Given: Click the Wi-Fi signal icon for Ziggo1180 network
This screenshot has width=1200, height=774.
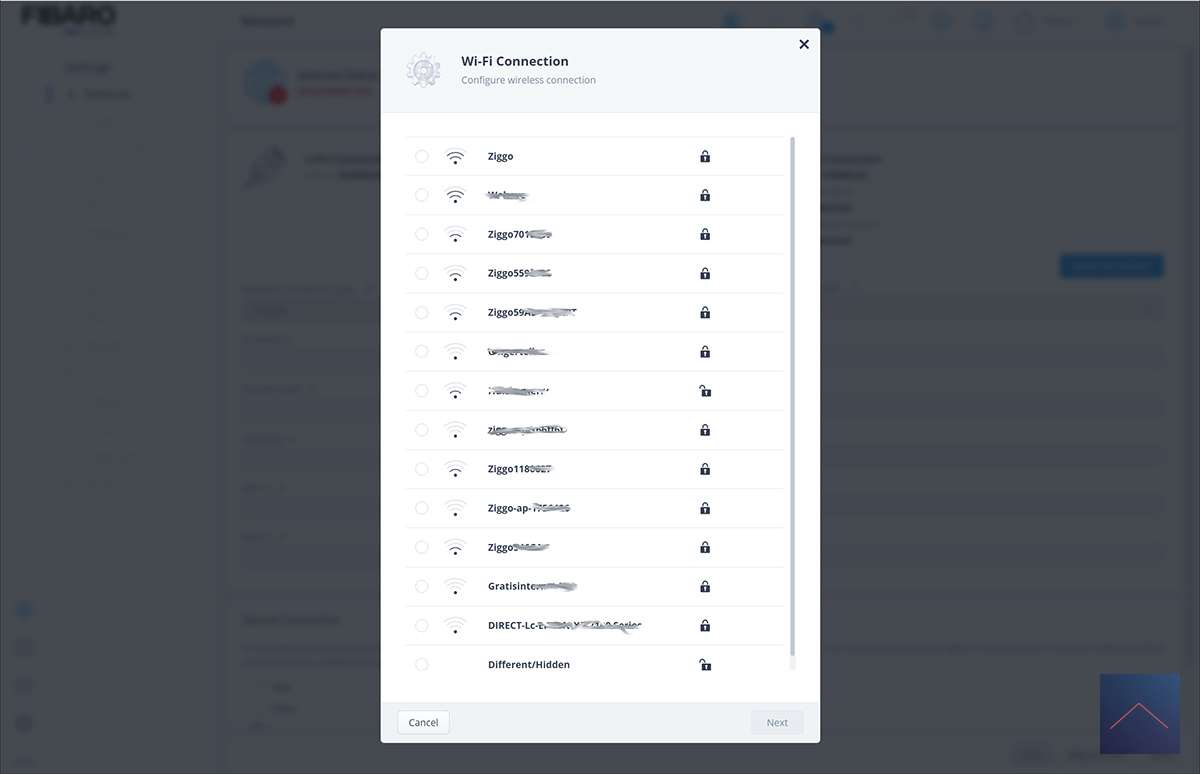Looking at the screenshot, I should click(455, 469).
